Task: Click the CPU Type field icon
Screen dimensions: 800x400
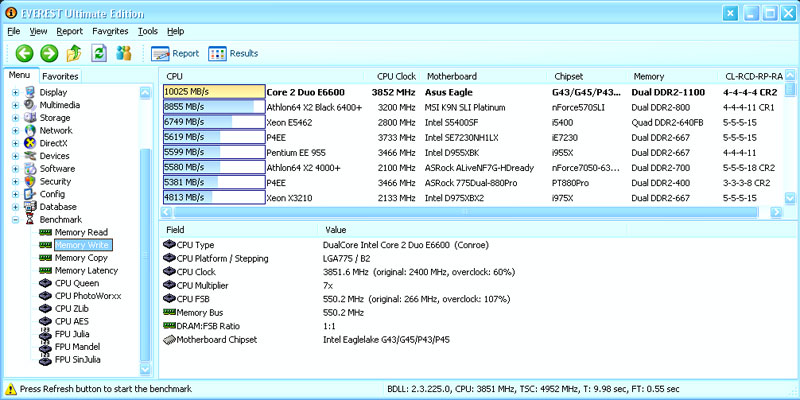Action: coord(169,245)
